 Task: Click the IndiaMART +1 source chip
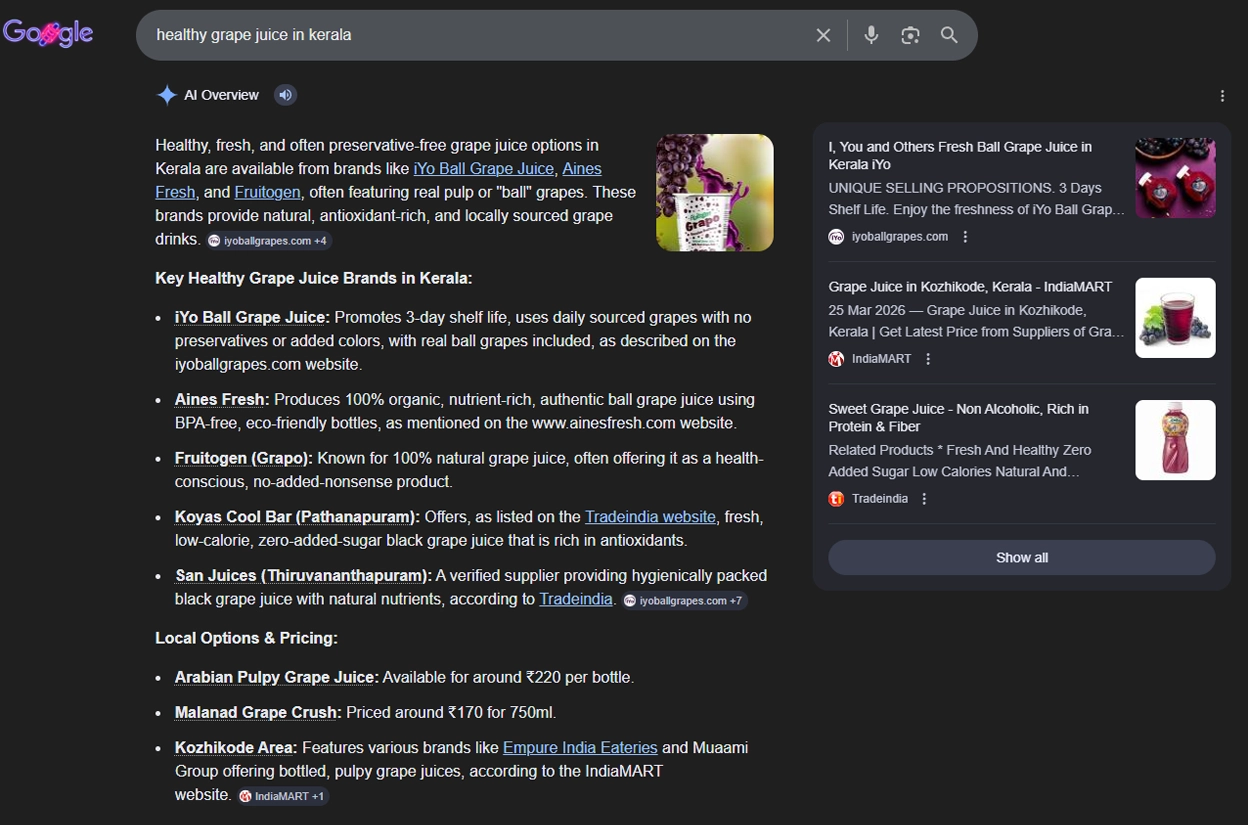point(282,797)
